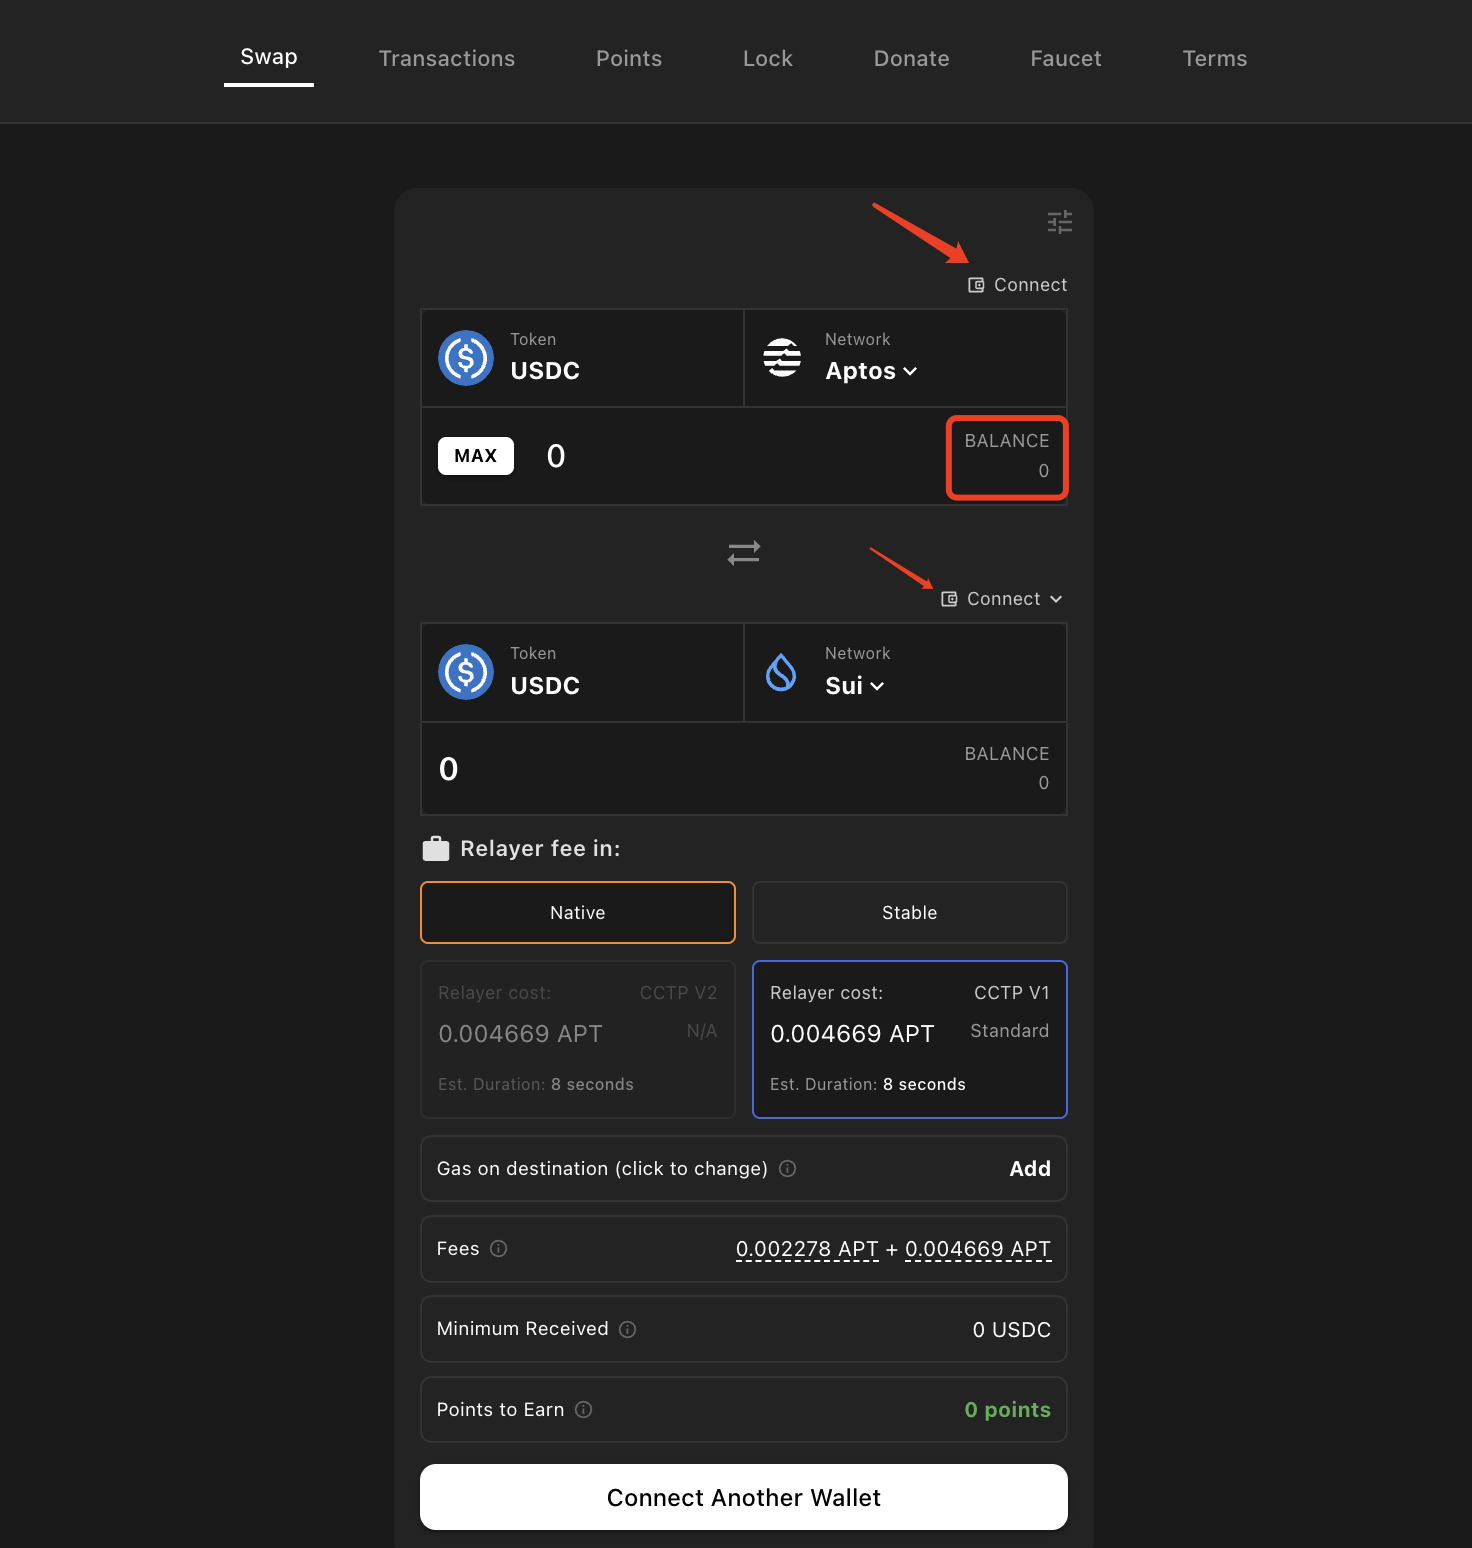Screen dimensions: 1472x1548
Task: Click info icon next to Points to Earn
Action: point(584,1409)
